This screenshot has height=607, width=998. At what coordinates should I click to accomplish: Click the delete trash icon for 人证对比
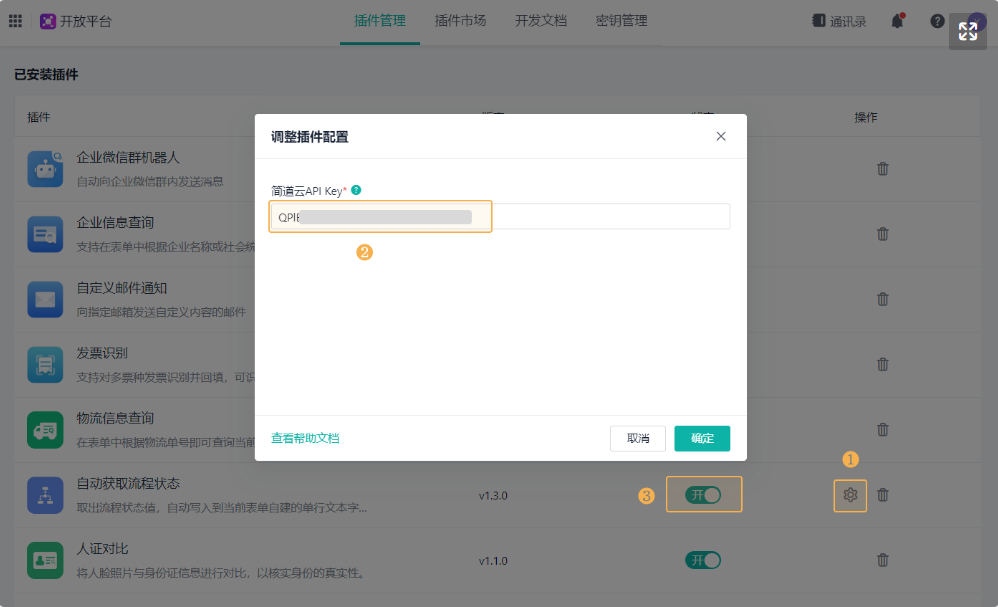(x=883, y=560)
